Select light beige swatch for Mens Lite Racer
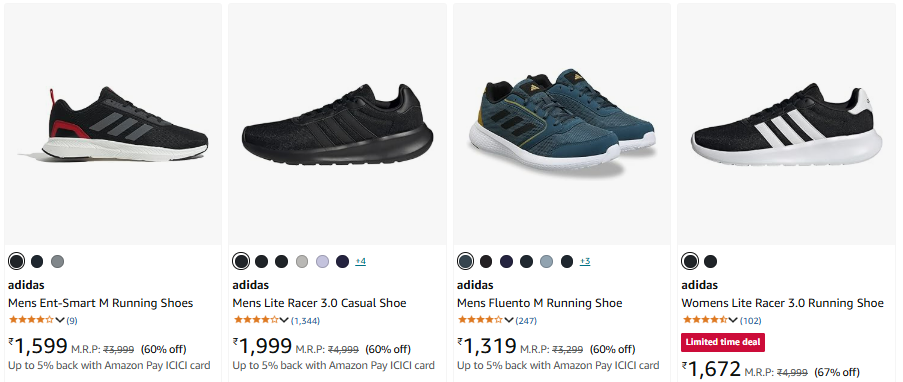Screen dimensions: 903x382 pos(302,262)
